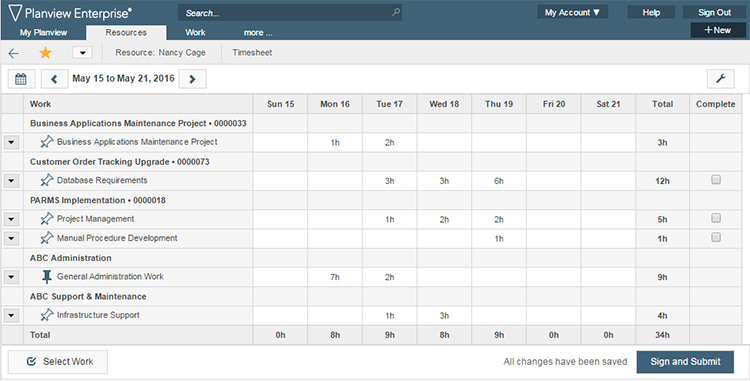Open row menu for Manual Procedure Development
Viewport: 750px width, 381px height.
point(11,239)
